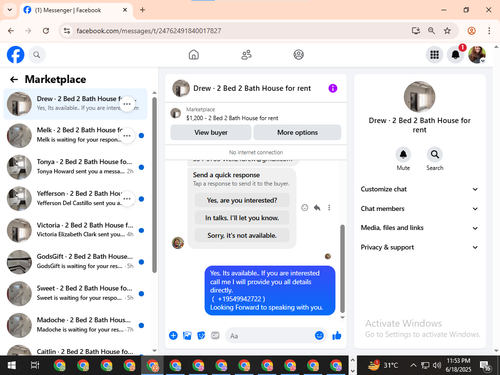Open the Windows Start button
500x375 pixels.
[x=12, y=365]
